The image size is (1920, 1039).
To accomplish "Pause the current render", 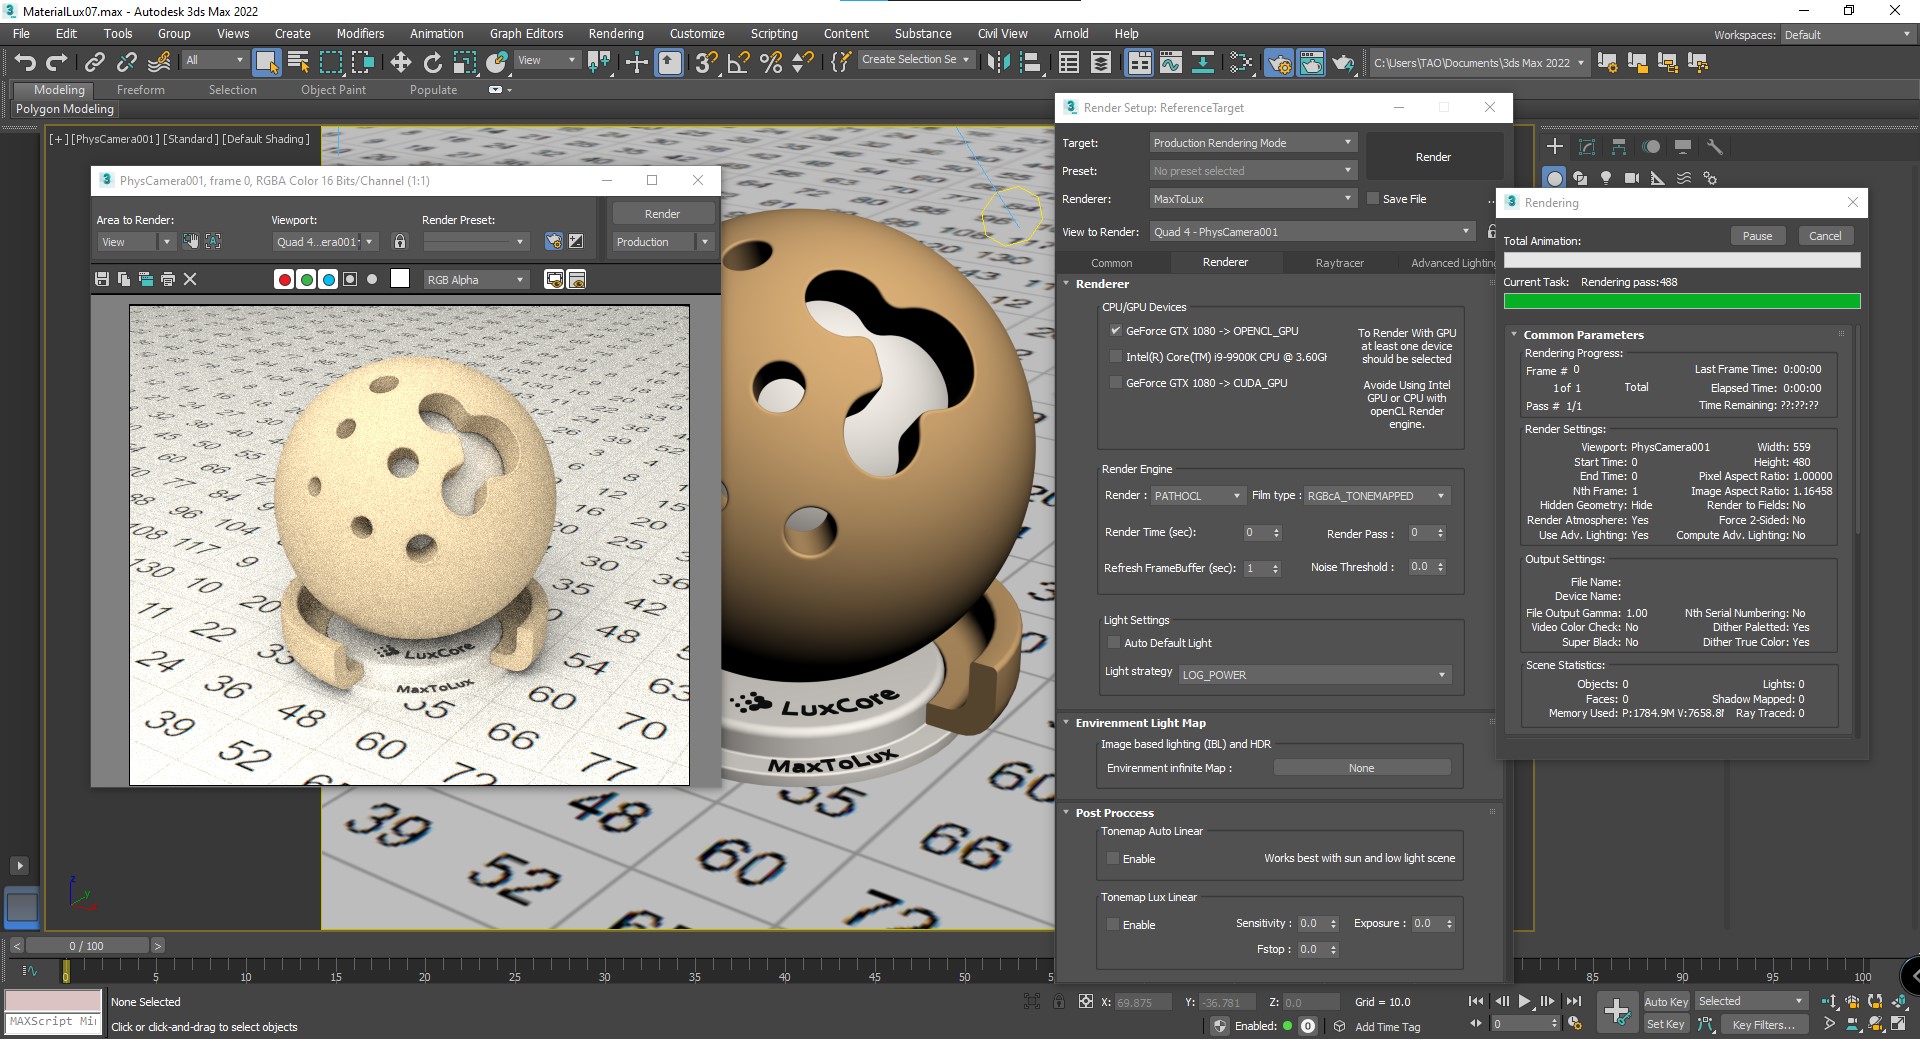I will click(1757, 236).
